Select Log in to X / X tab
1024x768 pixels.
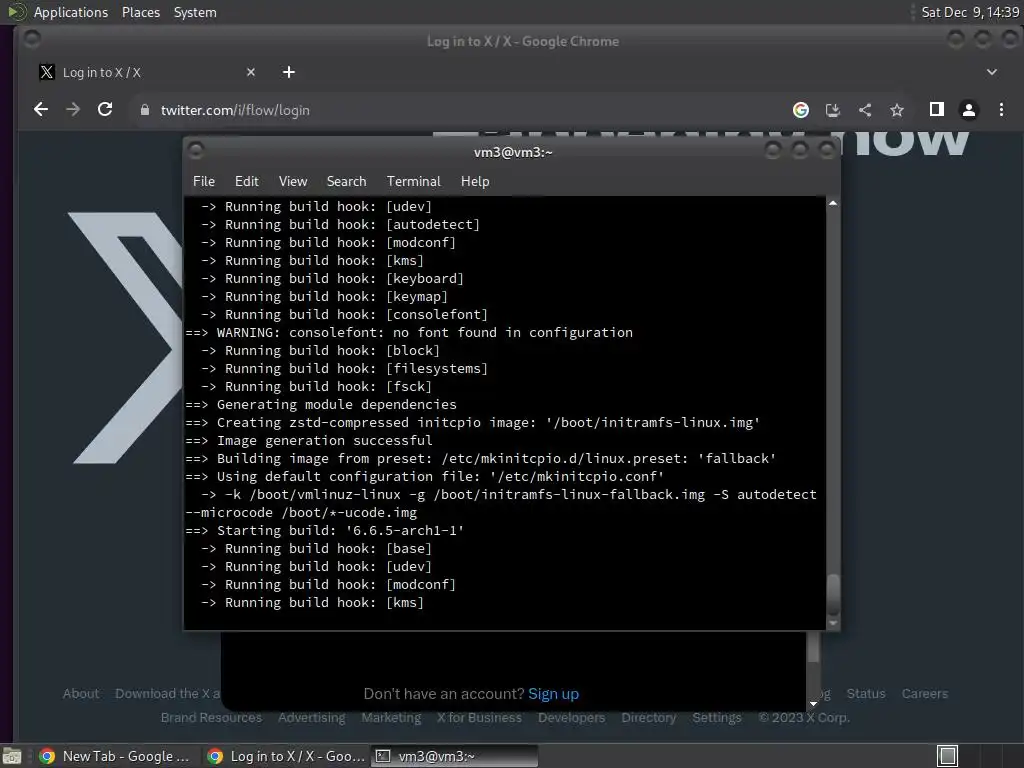pos(147,72)
